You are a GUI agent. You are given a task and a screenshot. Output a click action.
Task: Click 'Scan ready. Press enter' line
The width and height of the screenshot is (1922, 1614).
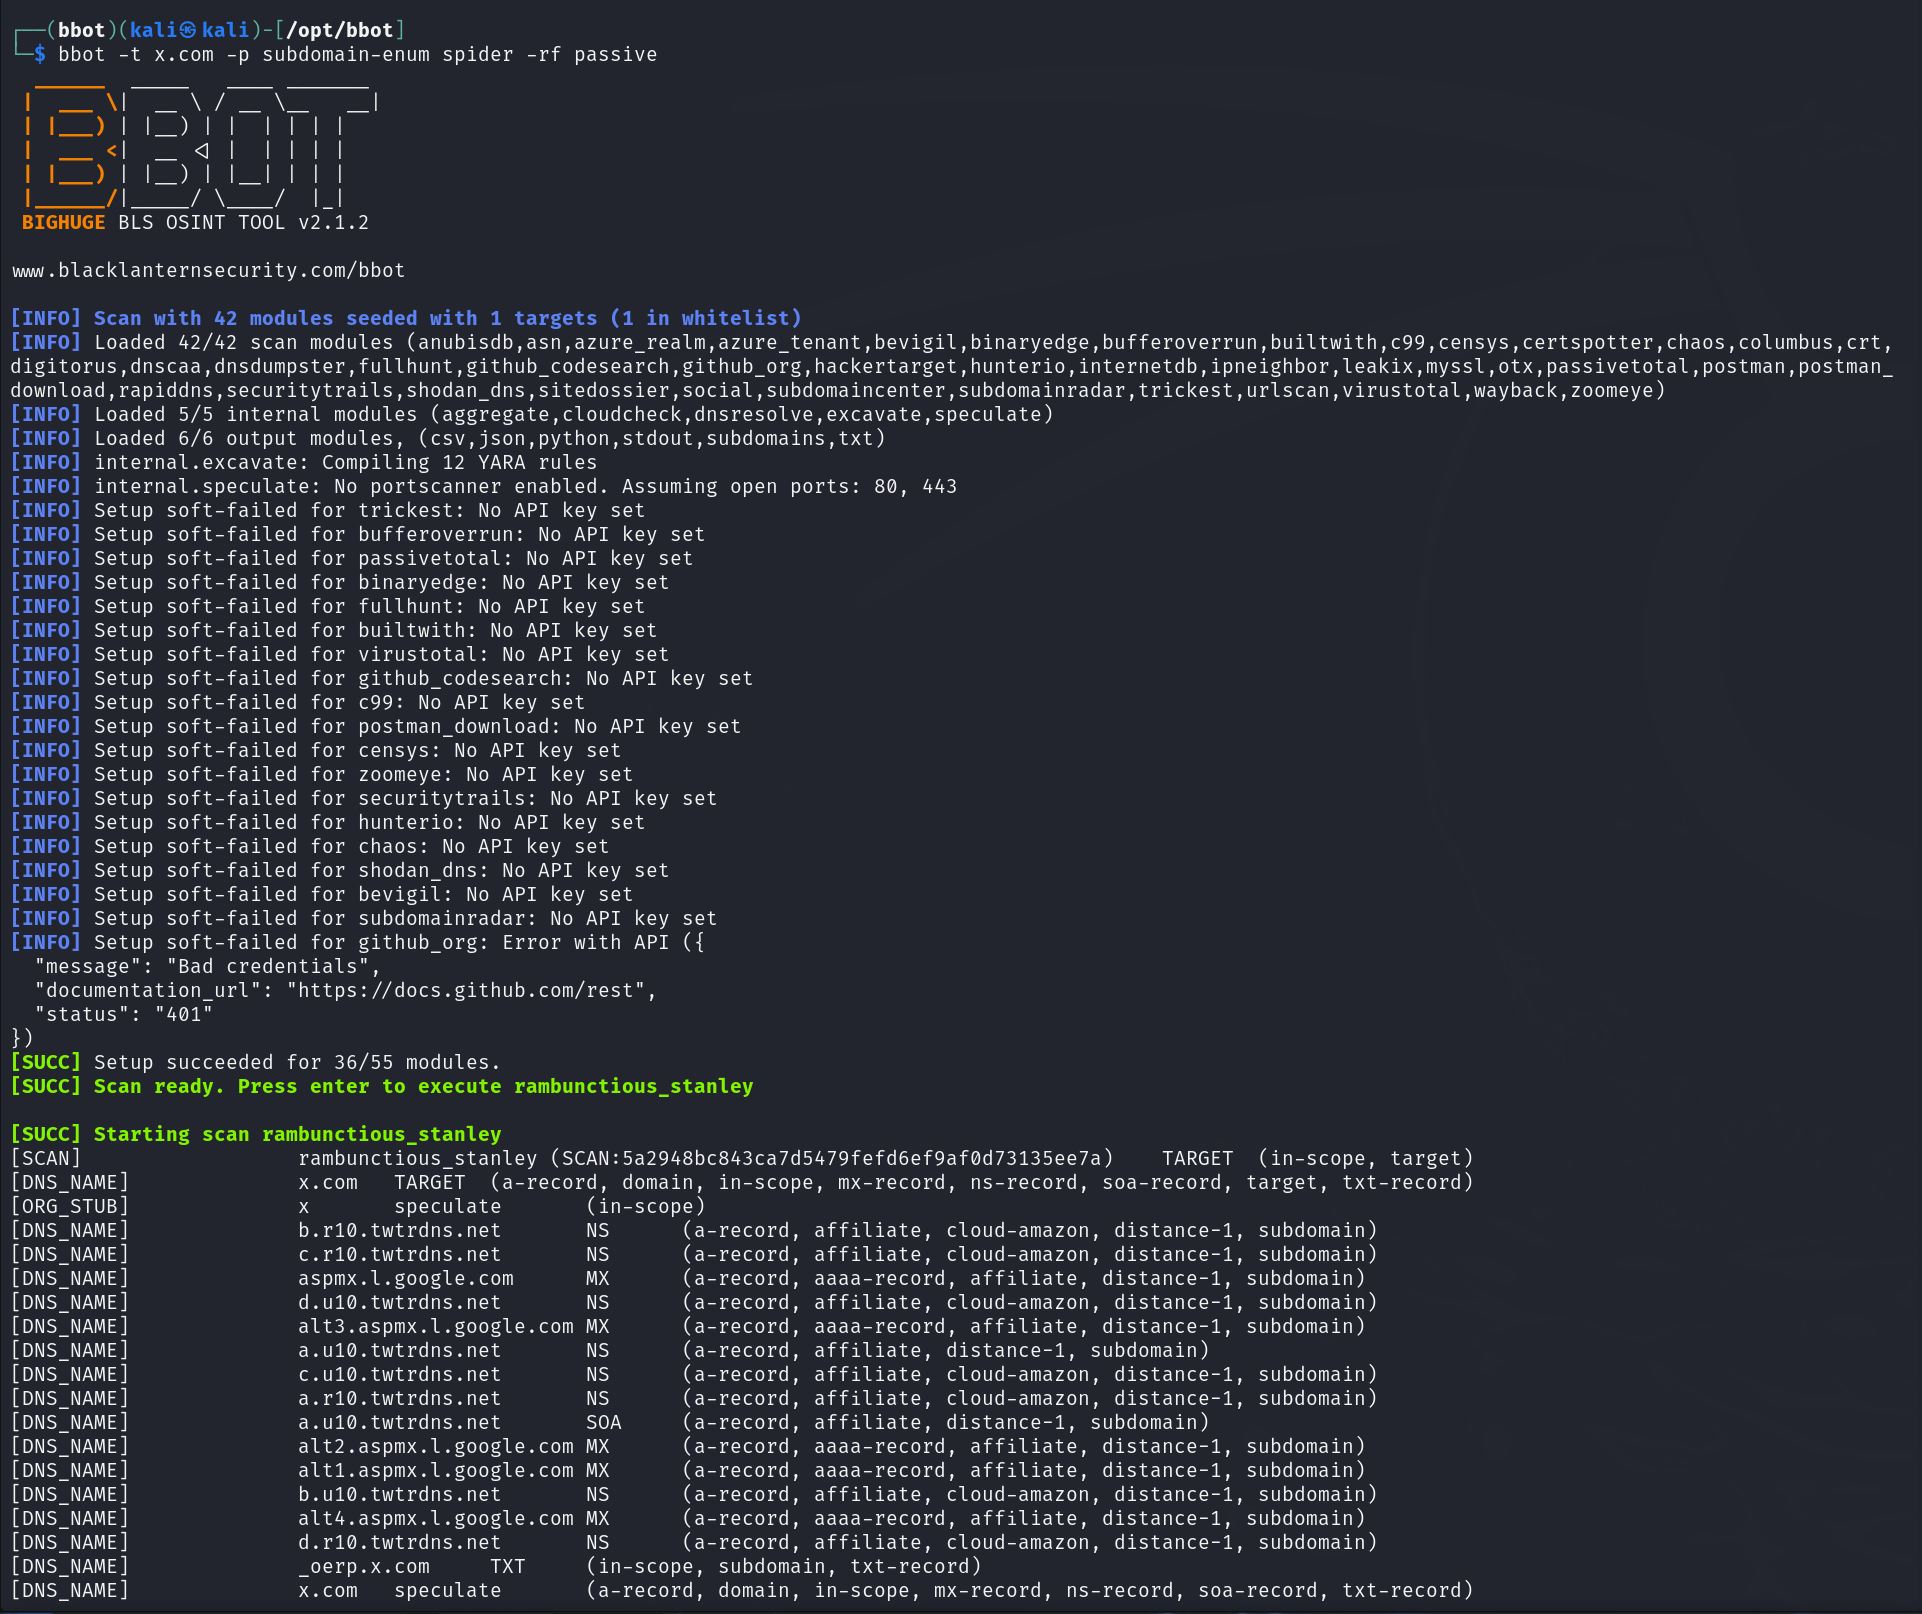point(381,1086)
